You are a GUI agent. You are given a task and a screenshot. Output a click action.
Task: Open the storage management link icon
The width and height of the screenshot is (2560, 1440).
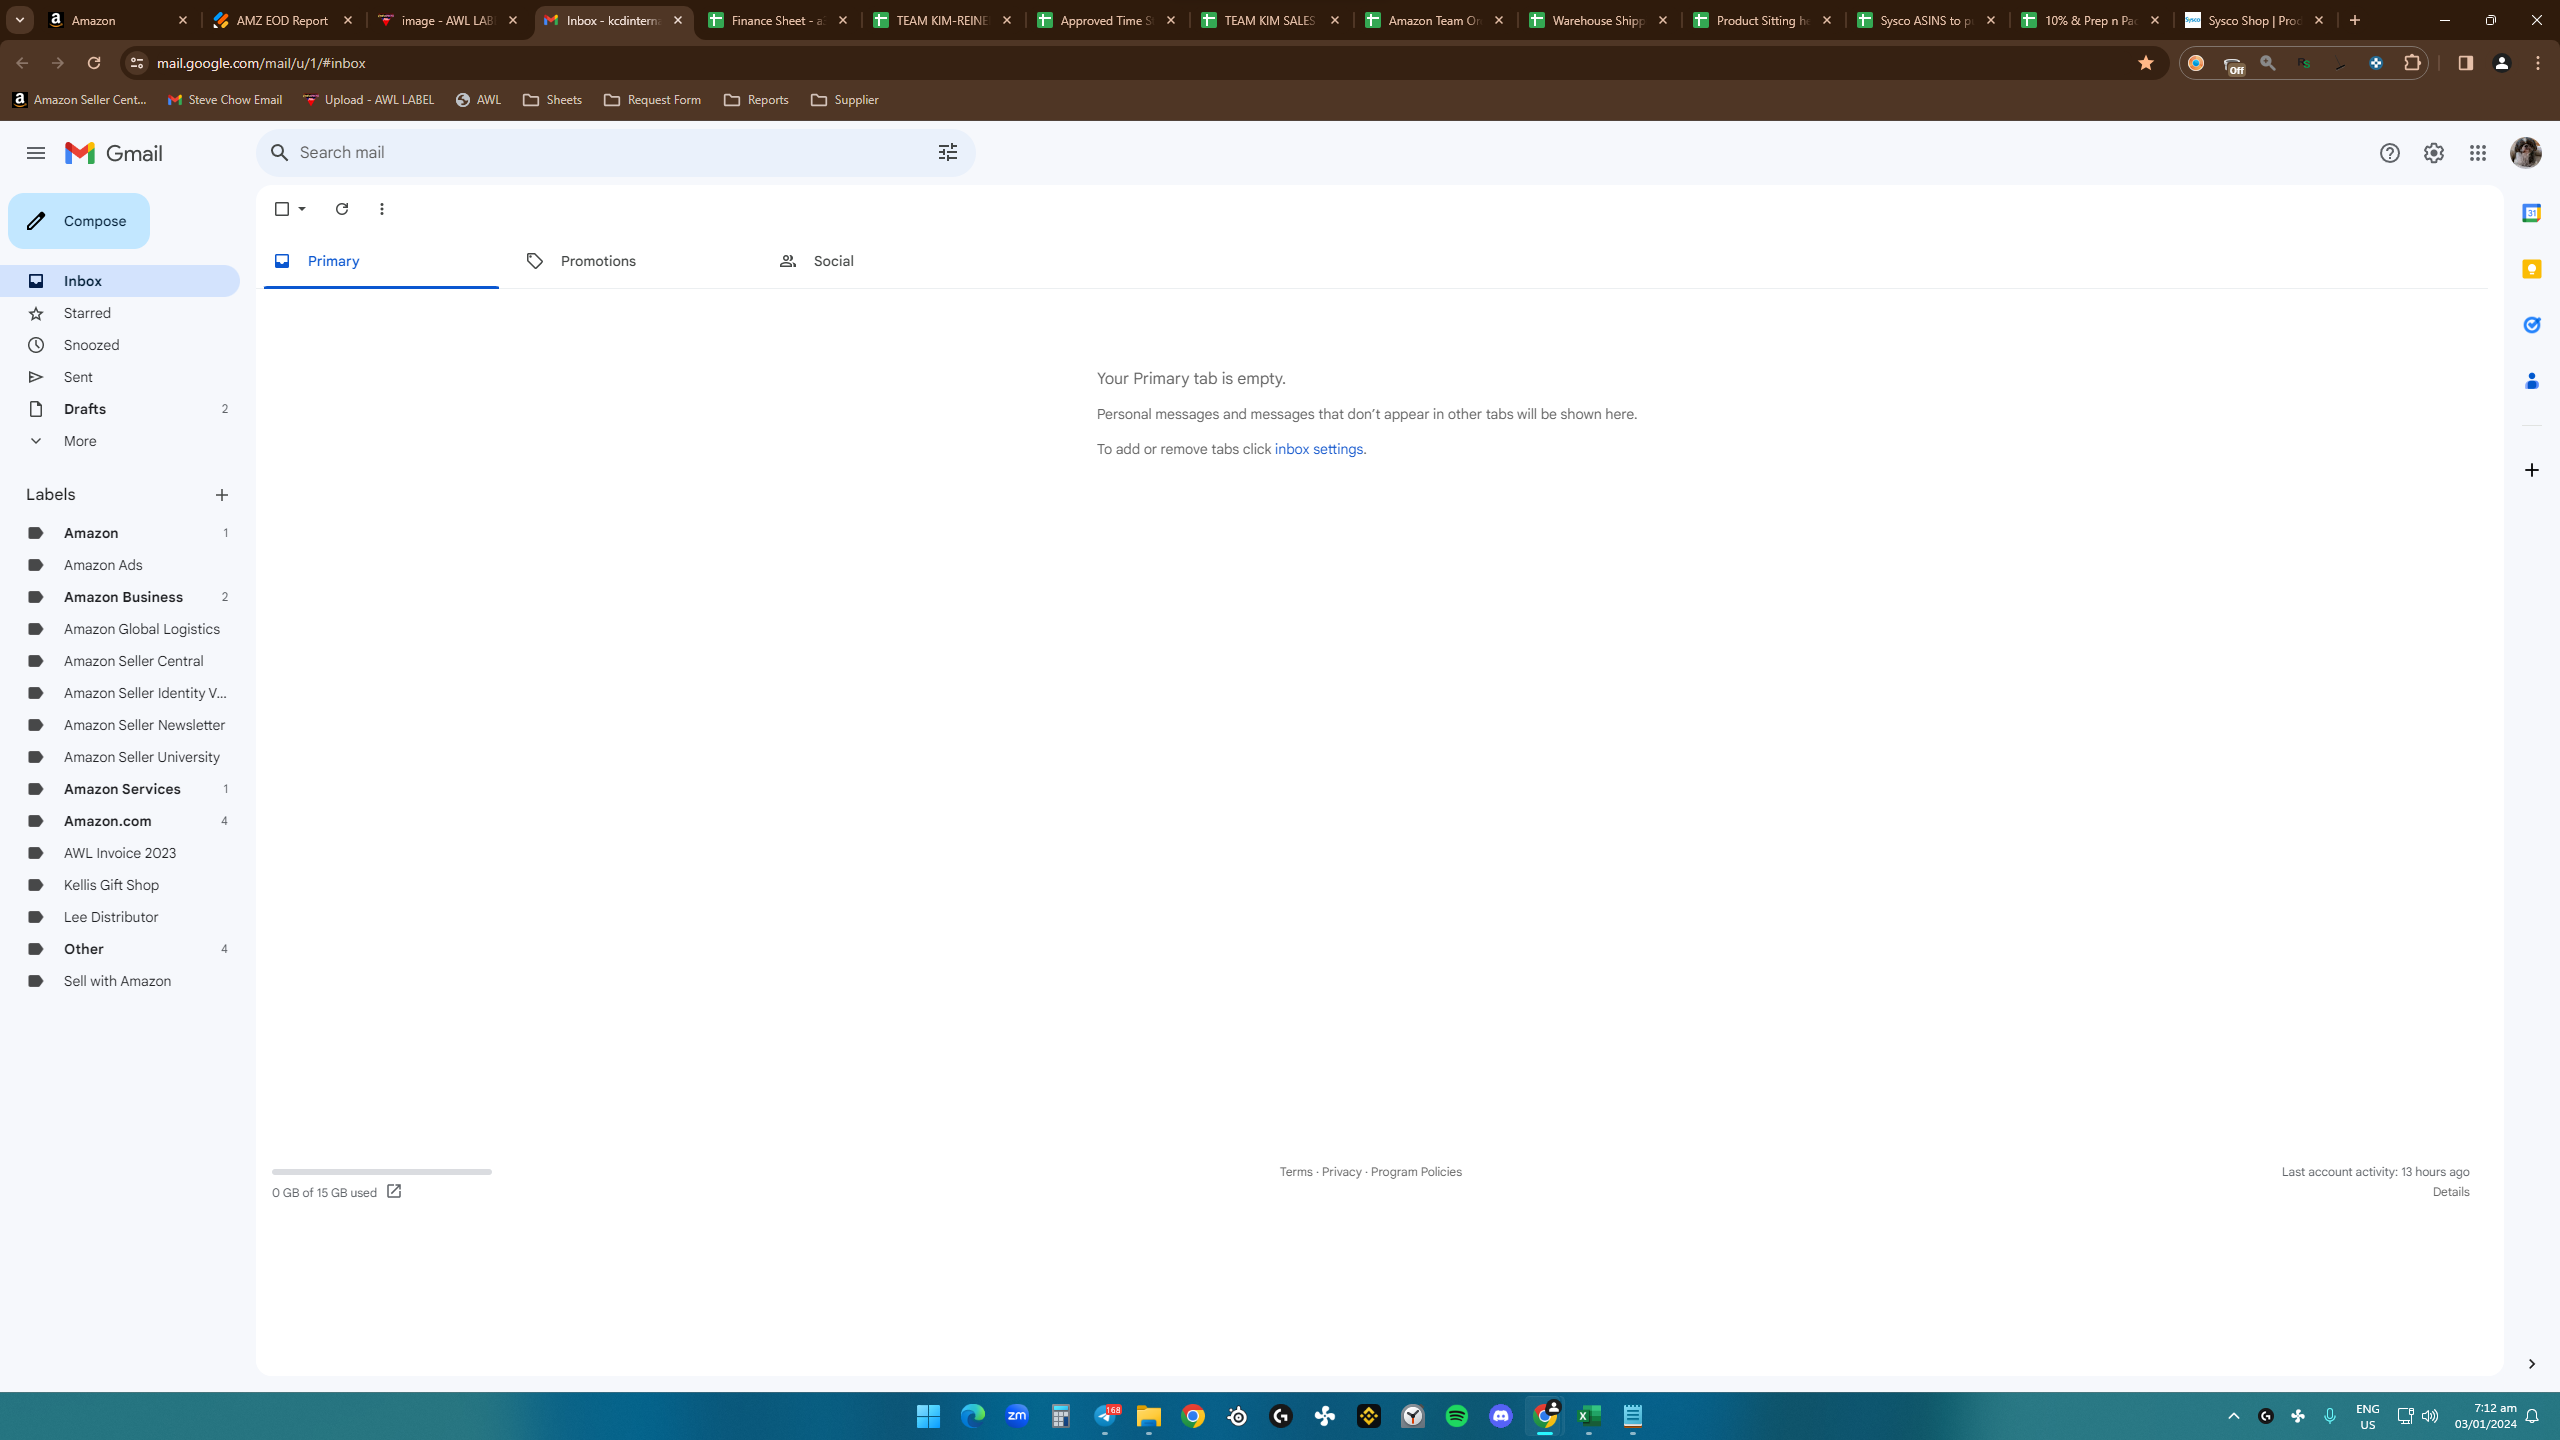(x=394, y=1191)
